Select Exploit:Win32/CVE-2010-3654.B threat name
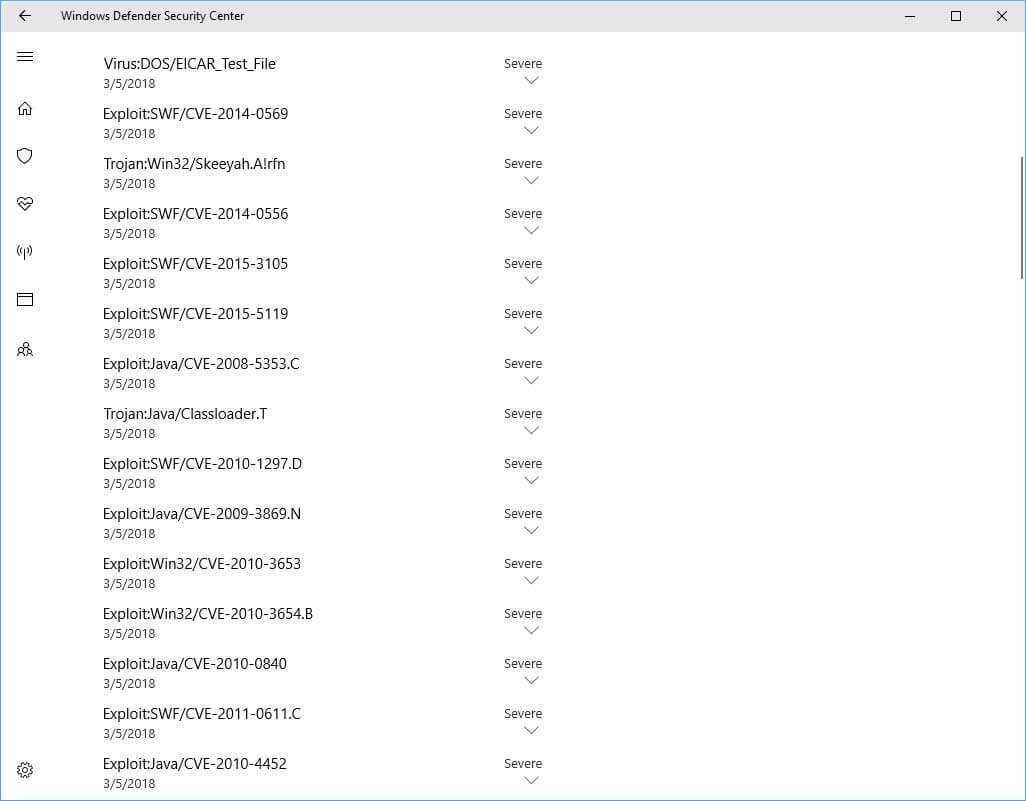Screen dimensions: 1026x801 point(208,614)
